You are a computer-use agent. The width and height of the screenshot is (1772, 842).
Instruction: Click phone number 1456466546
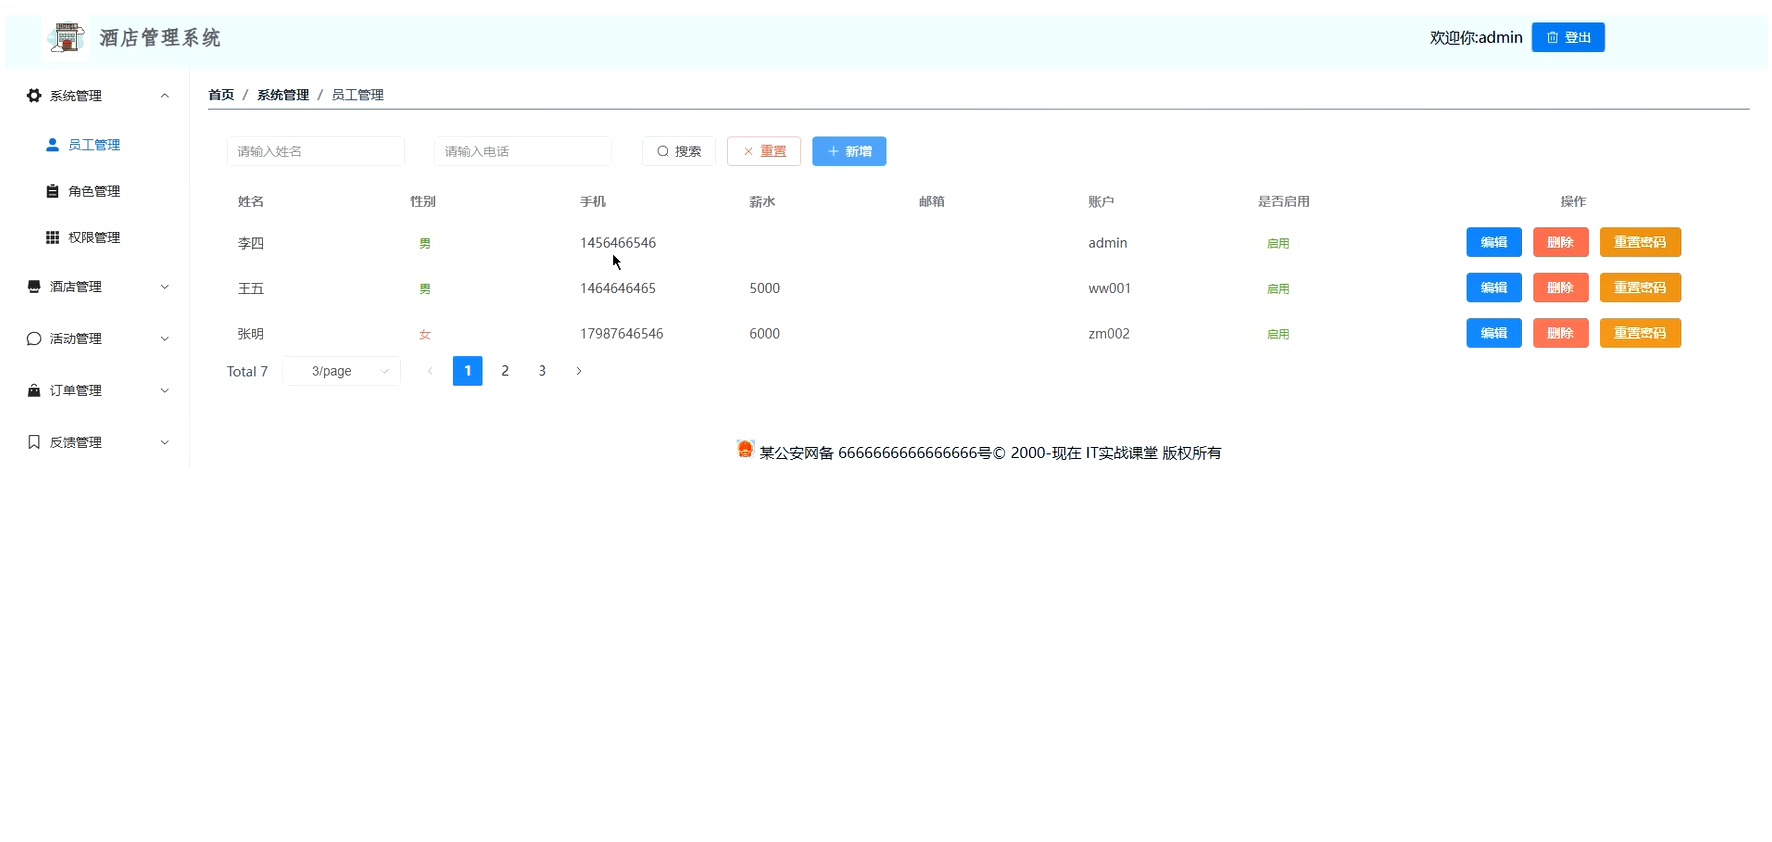pyautogui.click(x=618, y=243)
